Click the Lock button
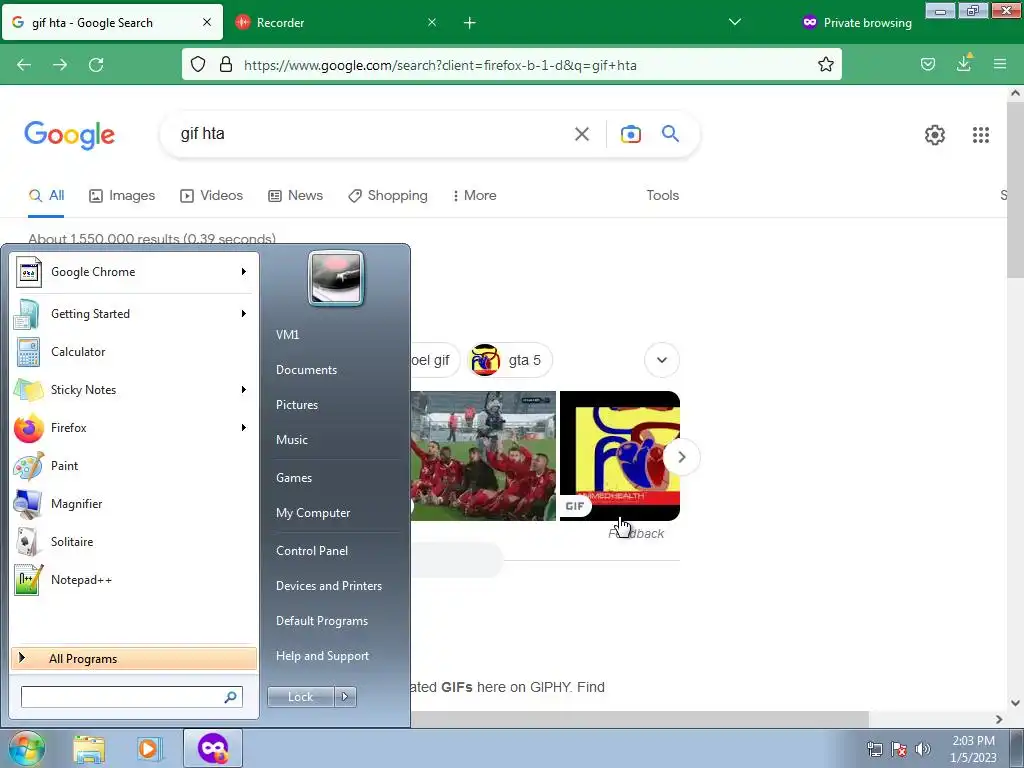1024x768 pixels. [x=301, y=697]
